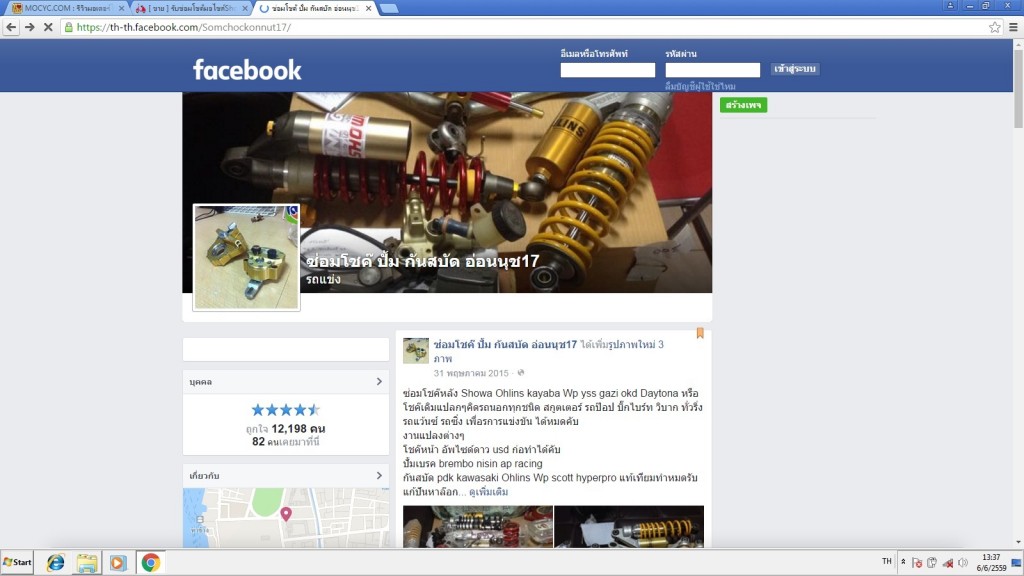Show hidden system tray icons

[x=903, y=562]
